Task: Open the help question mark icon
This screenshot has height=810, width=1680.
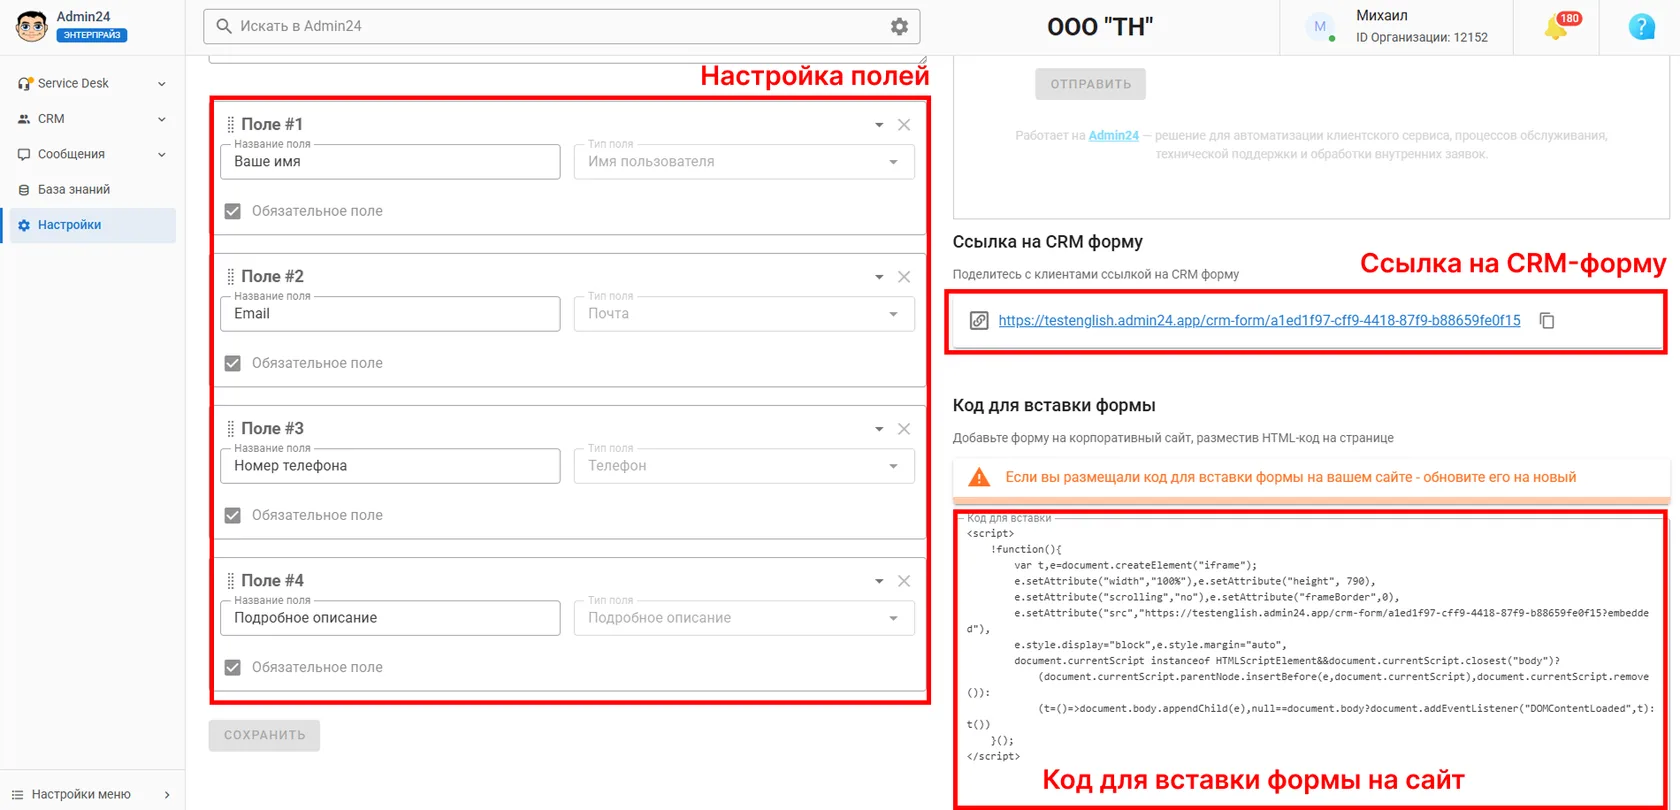Action: click(1642, 27)
